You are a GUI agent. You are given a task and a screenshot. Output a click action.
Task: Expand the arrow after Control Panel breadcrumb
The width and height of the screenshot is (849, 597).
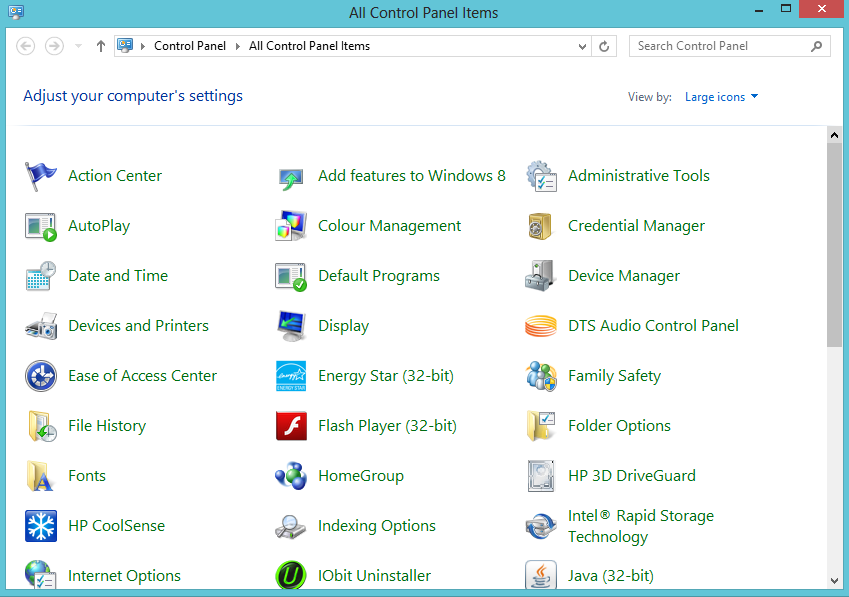[x=237, y=47]
